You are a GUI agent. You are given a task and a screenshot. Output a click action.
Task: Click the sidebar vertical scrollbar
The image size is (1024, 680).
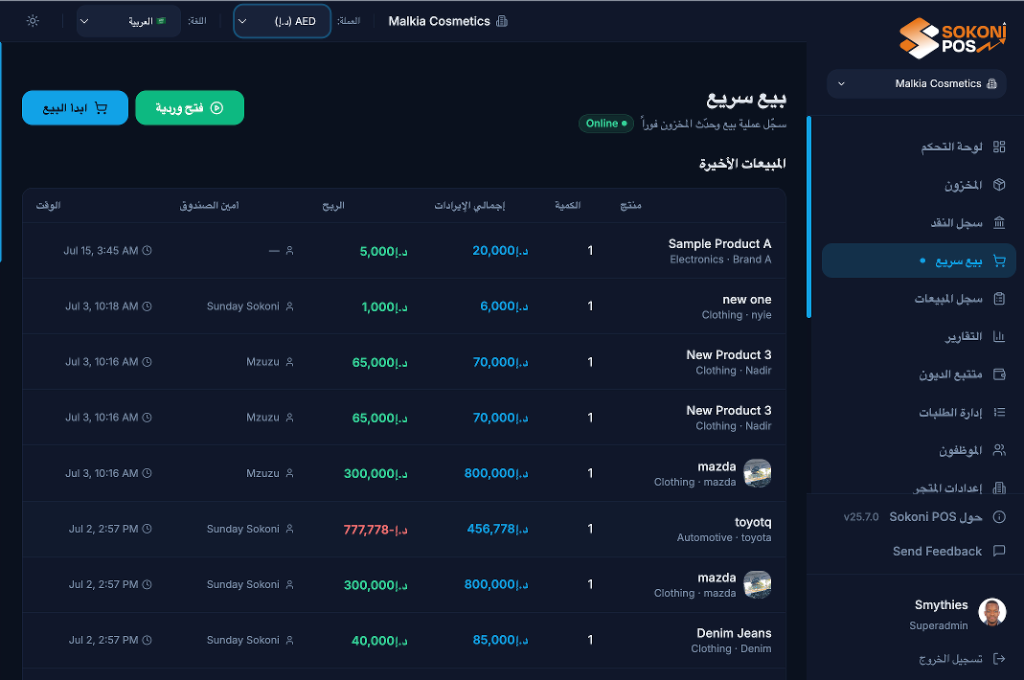(x=808, y=218)
